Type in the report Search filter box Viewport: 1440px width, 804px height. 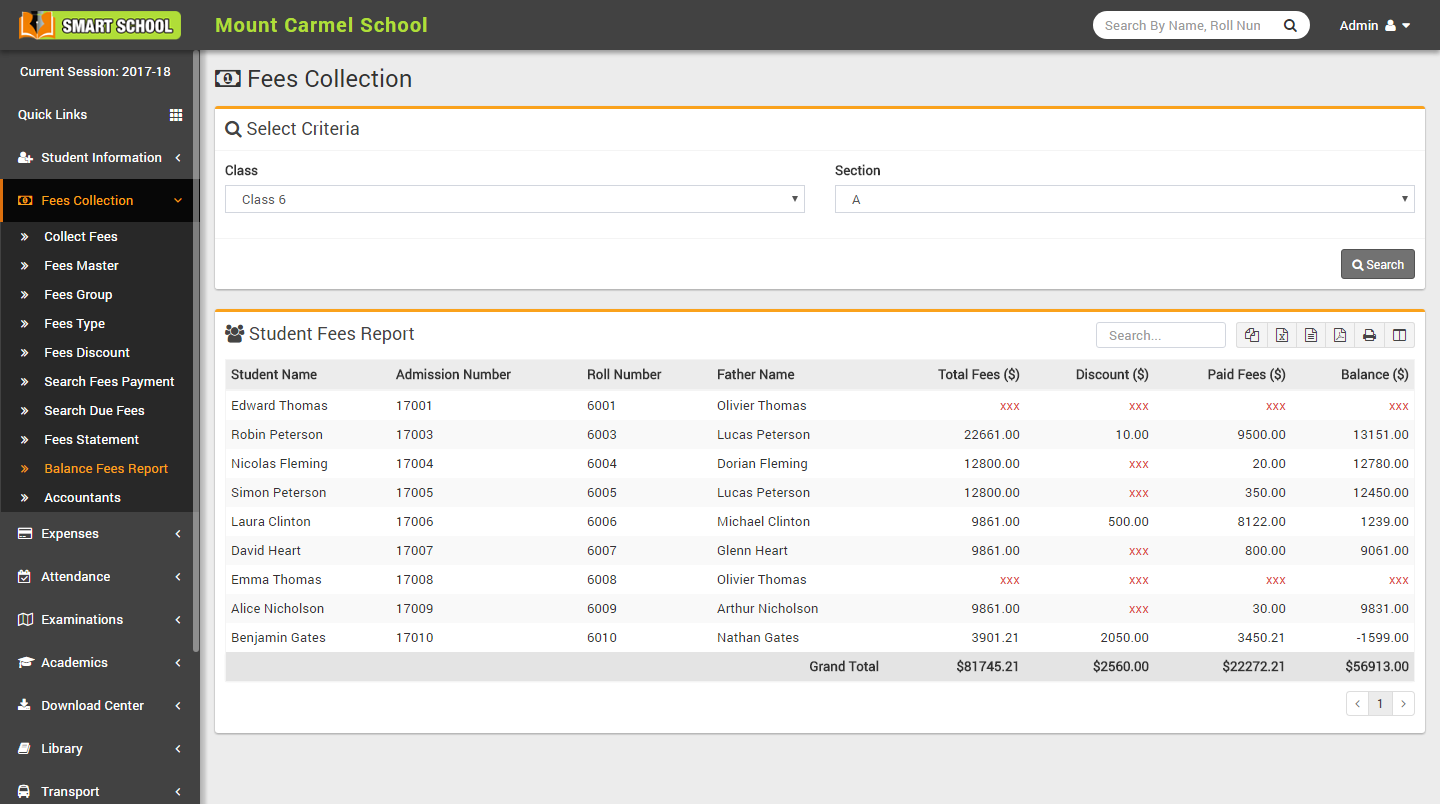point(1160,334)
